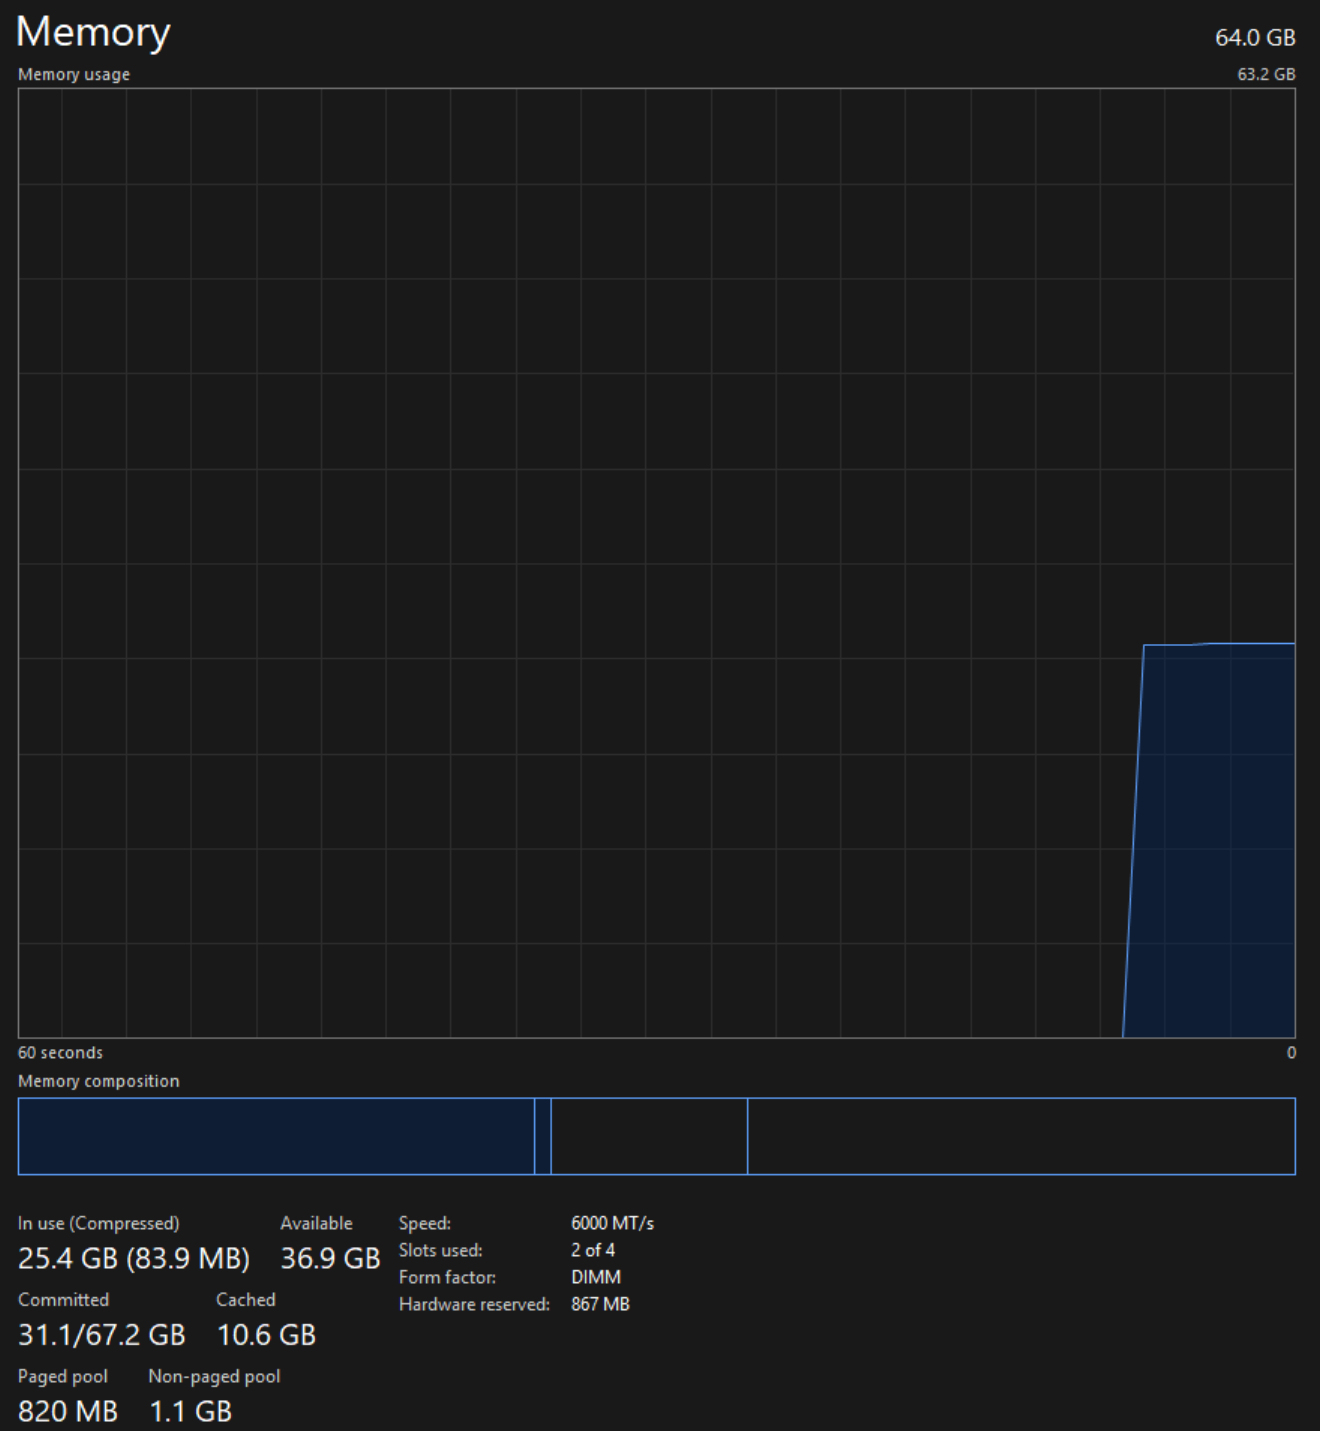This screenshot has height=1431, width=1320.
Task: Click the Form factor: label
Action: point(447,1277)
